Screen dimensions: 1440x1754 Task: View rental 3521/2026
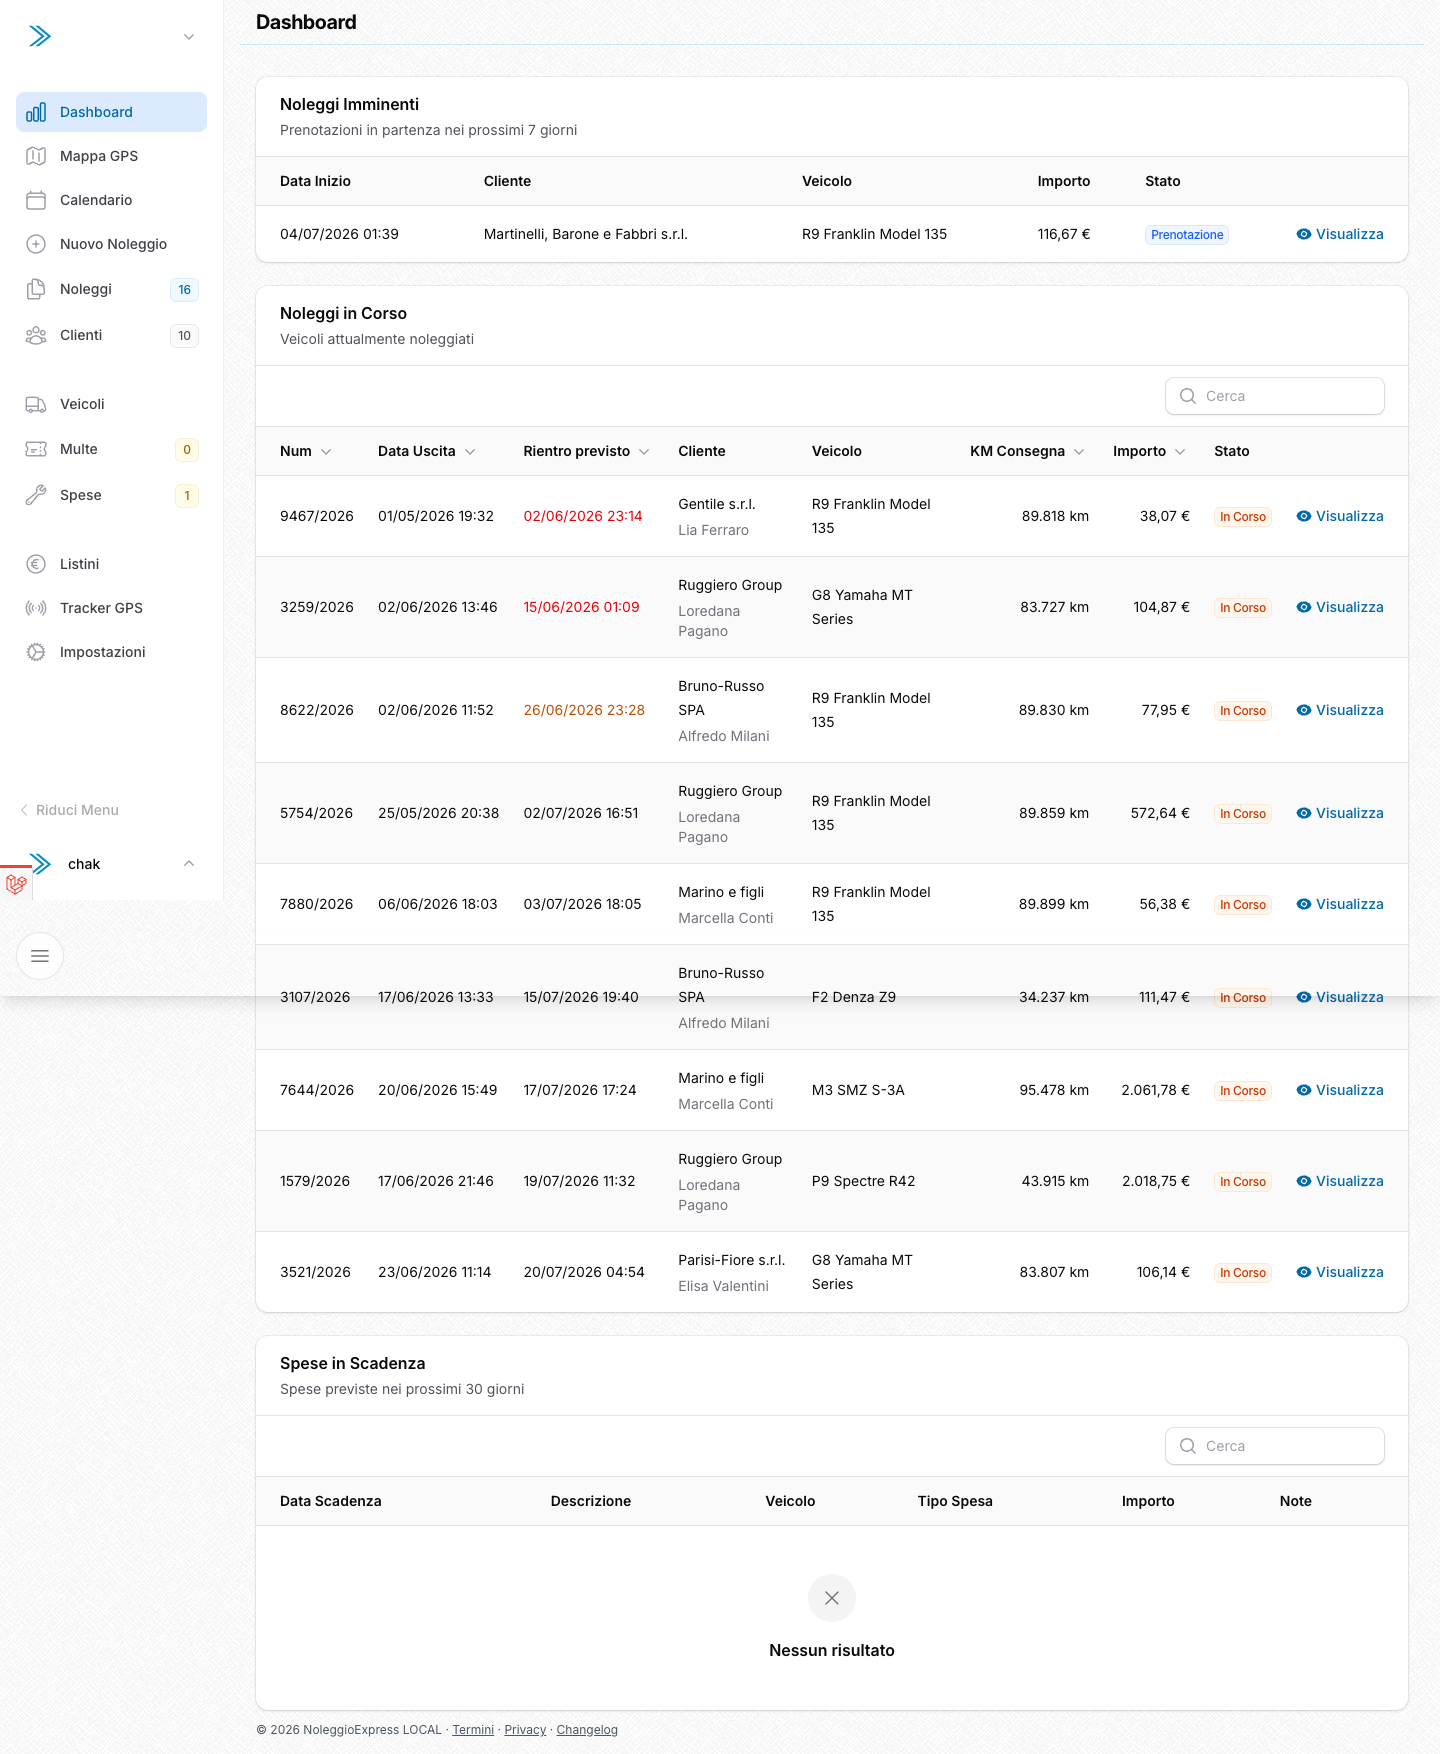(1340, 1272)
